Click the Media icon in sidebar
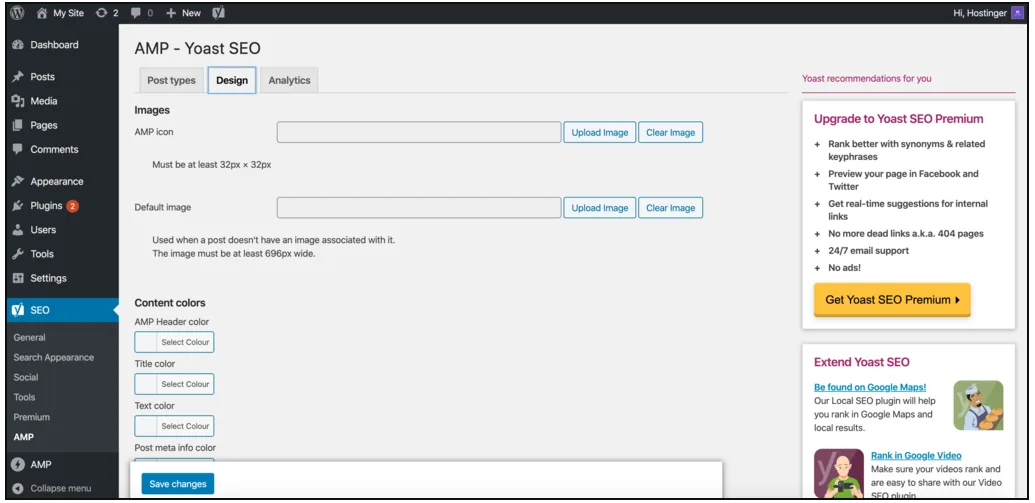 coord(18,101)
